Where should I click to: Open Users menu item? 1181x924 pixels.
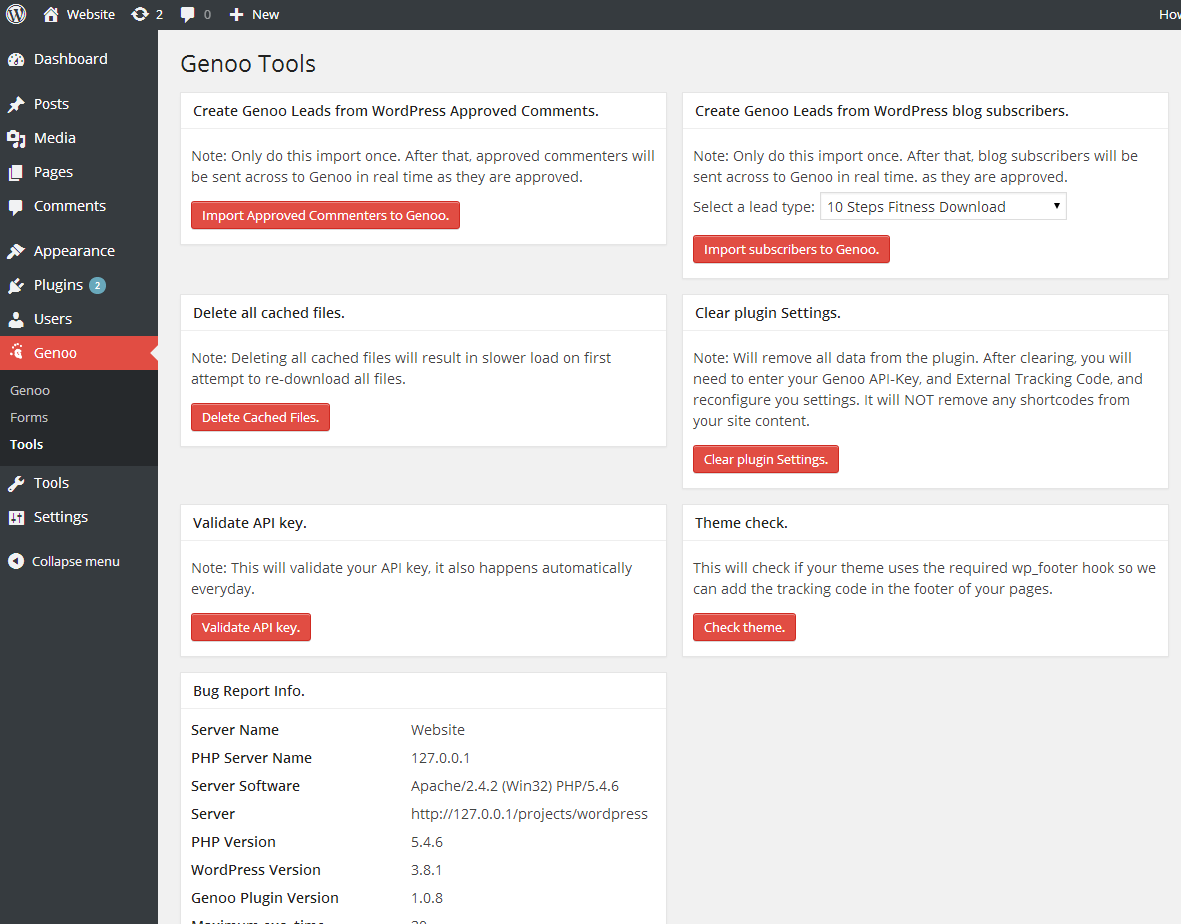[79, 319]
